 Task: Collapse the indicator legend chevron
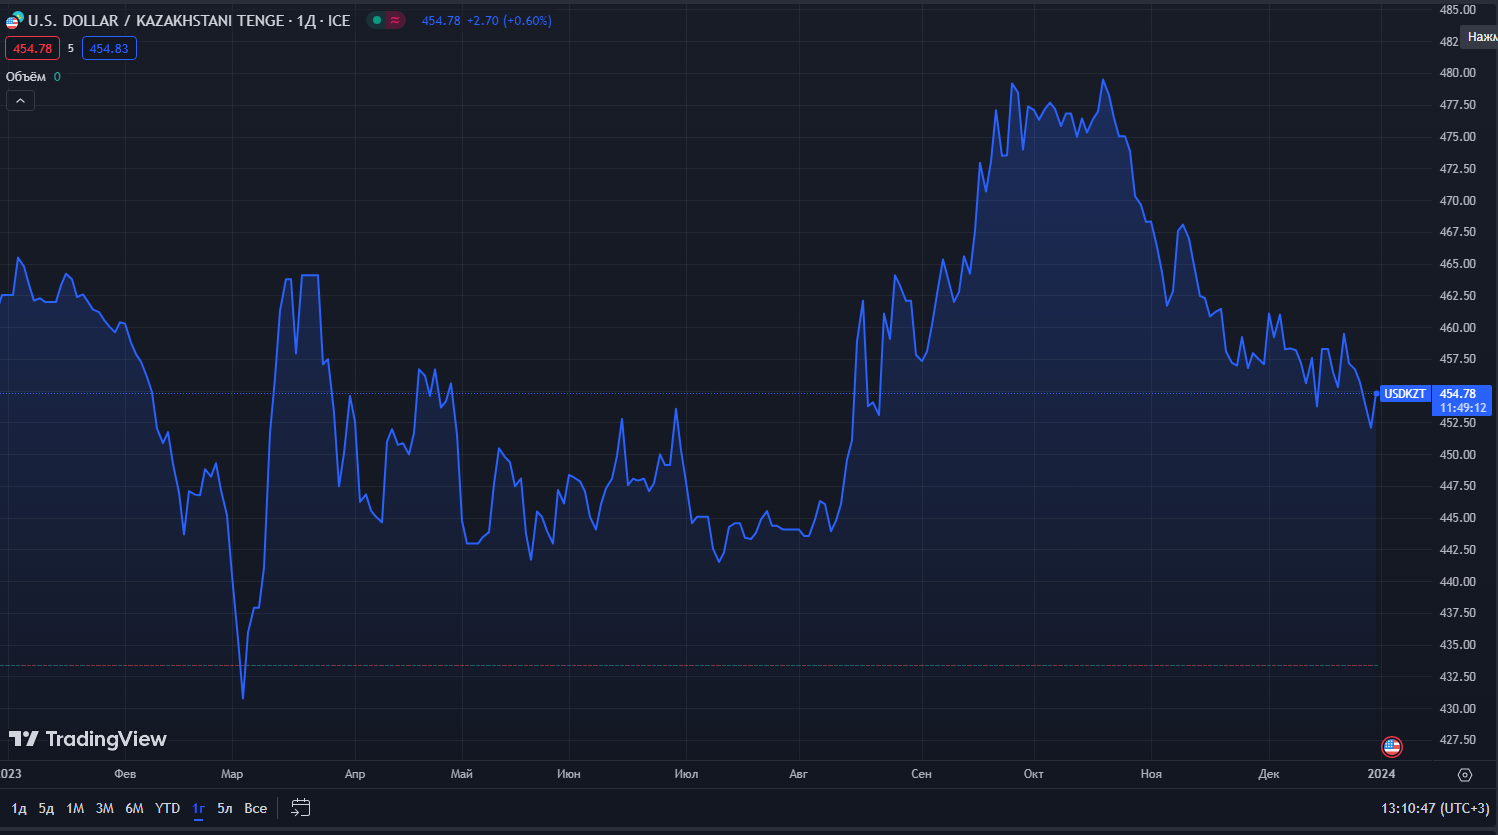(x=20, y=100)
